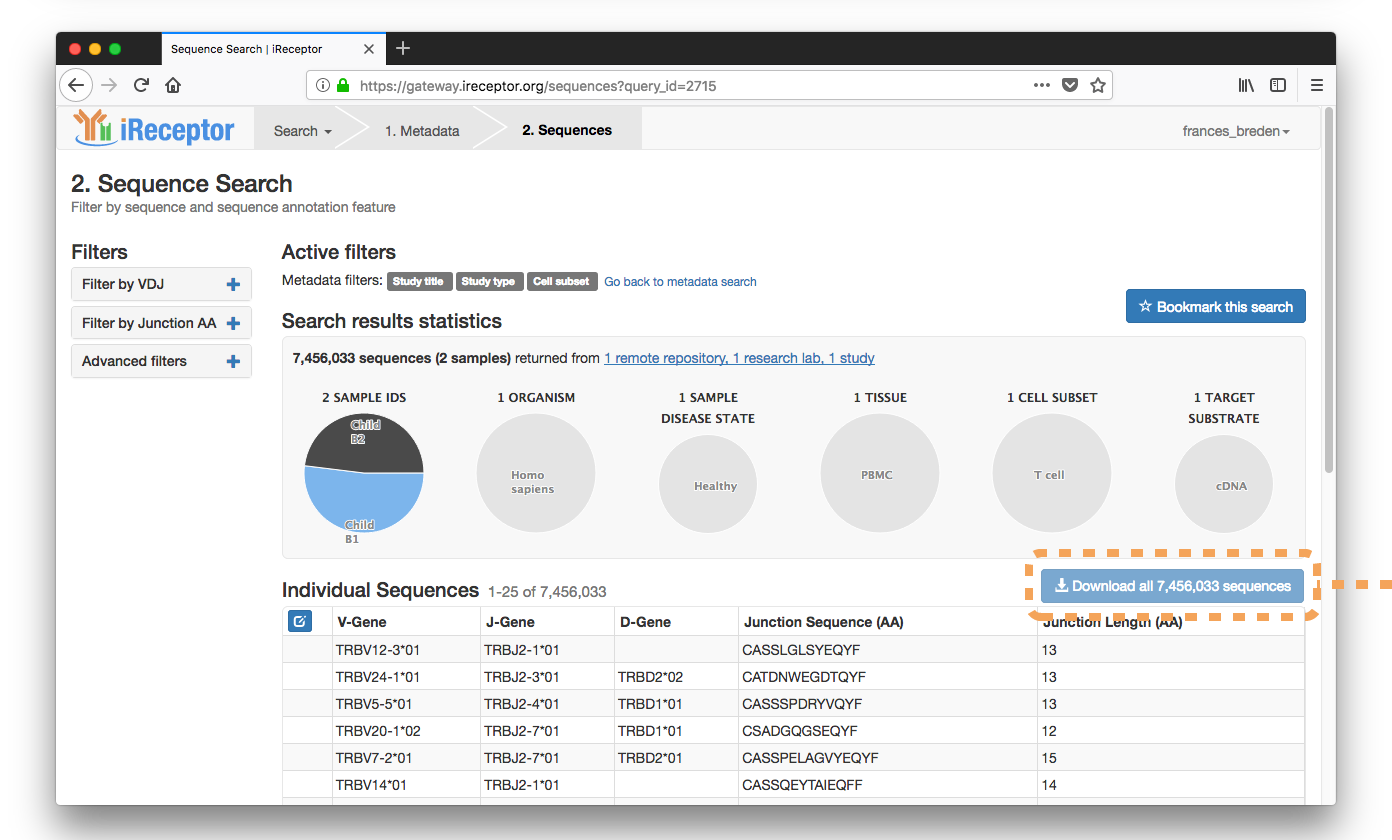Click the T cell subset circle
The image size is (1392, 840).
pyautogui.click(x=1052, y=473)
